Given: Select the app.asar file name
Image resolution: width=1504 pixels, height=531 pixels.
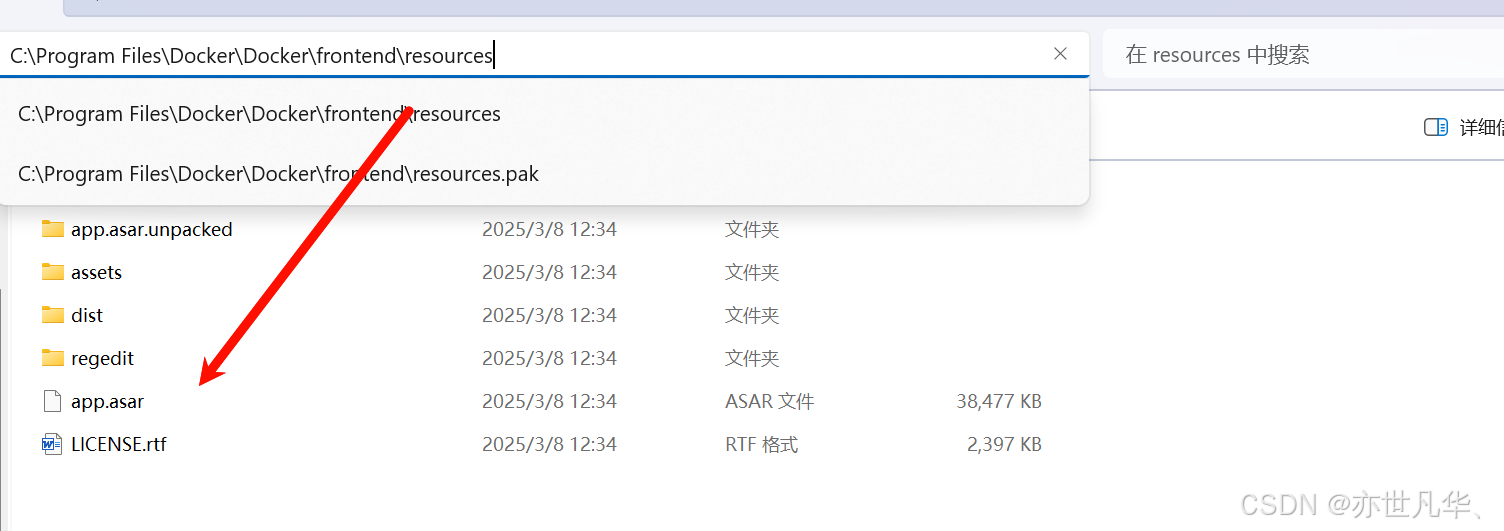Looking at the screenshot, I should (x=107, y=401).
